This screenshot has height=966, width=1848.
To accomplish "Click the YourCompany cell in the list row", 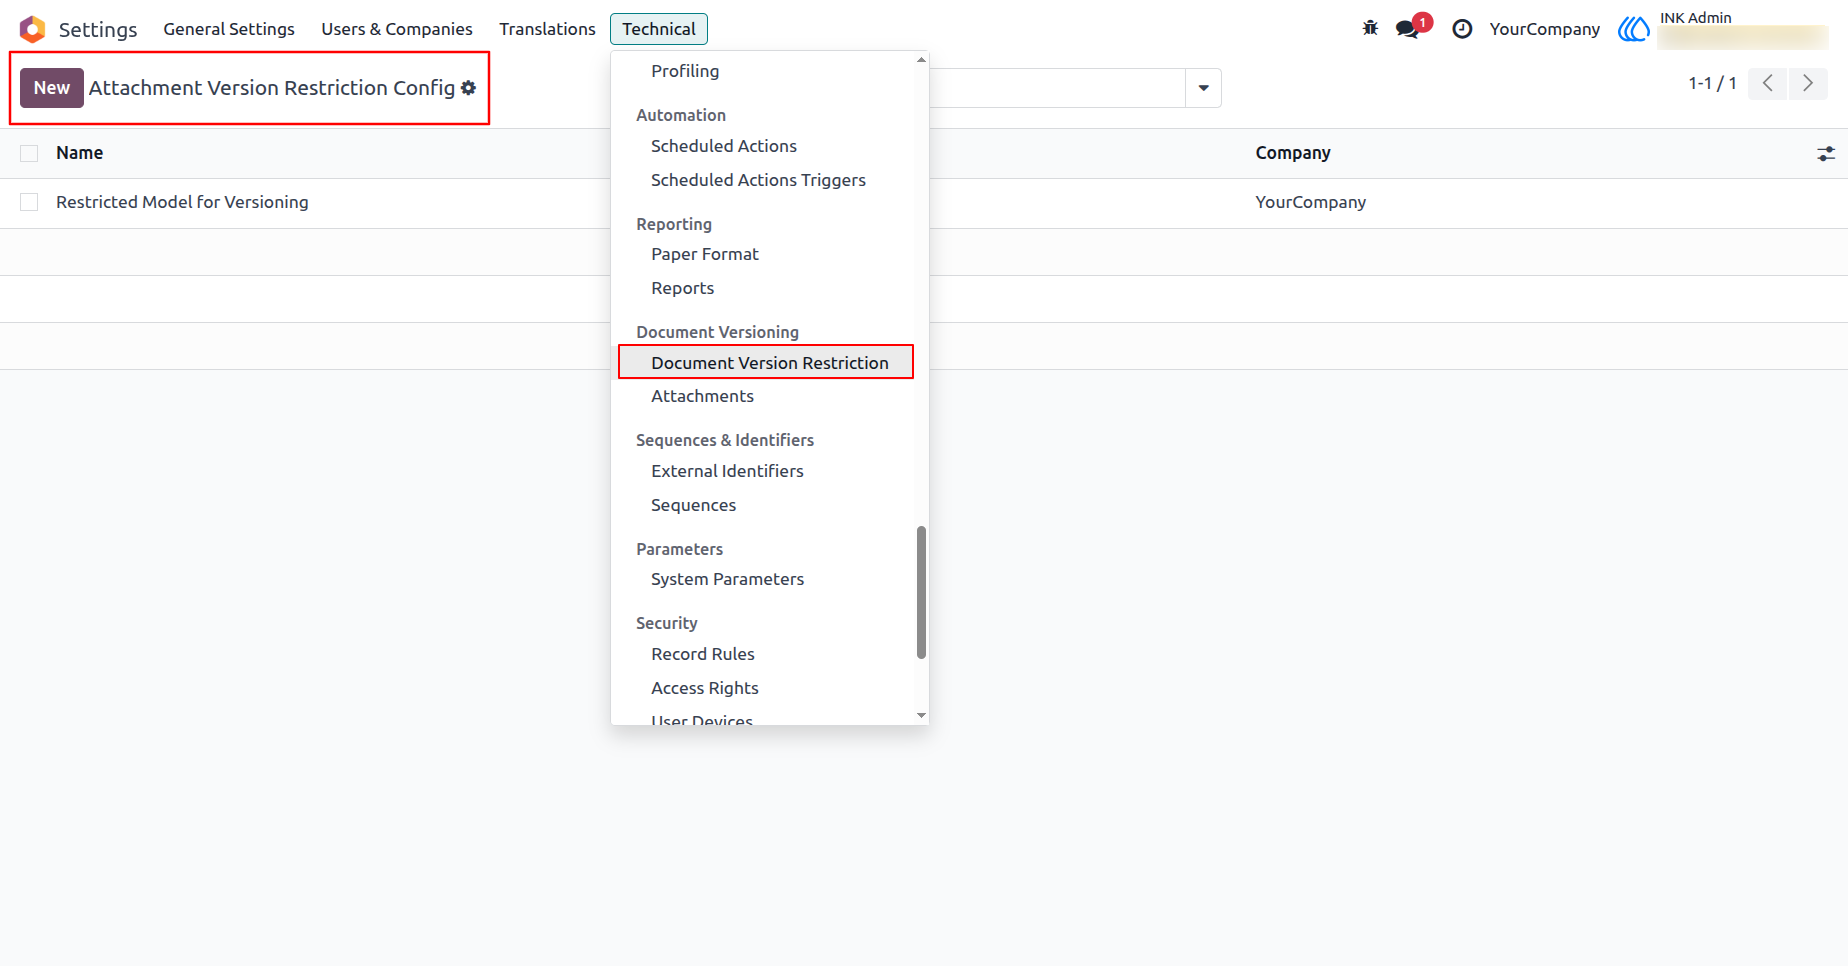I will click(x=1310, y=202).
